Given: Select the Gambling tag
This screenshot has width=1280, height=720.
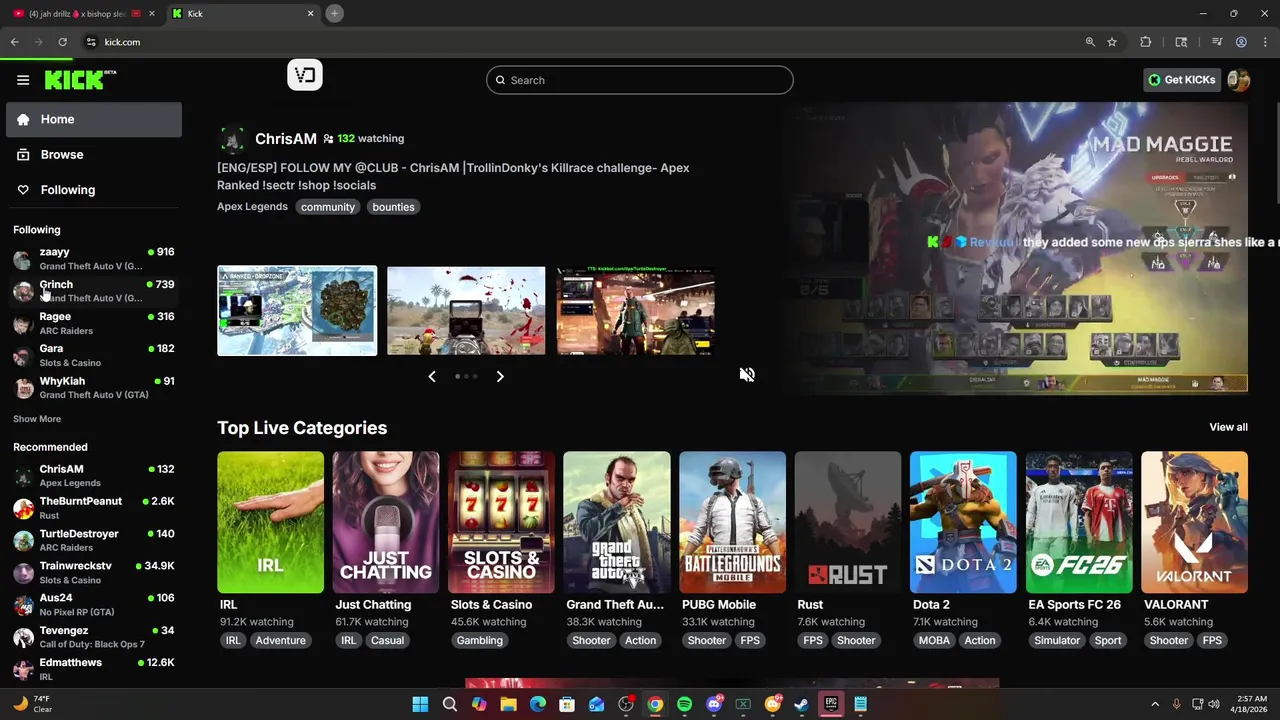Looking at the screenshot, I should click(x=480, y=641).
